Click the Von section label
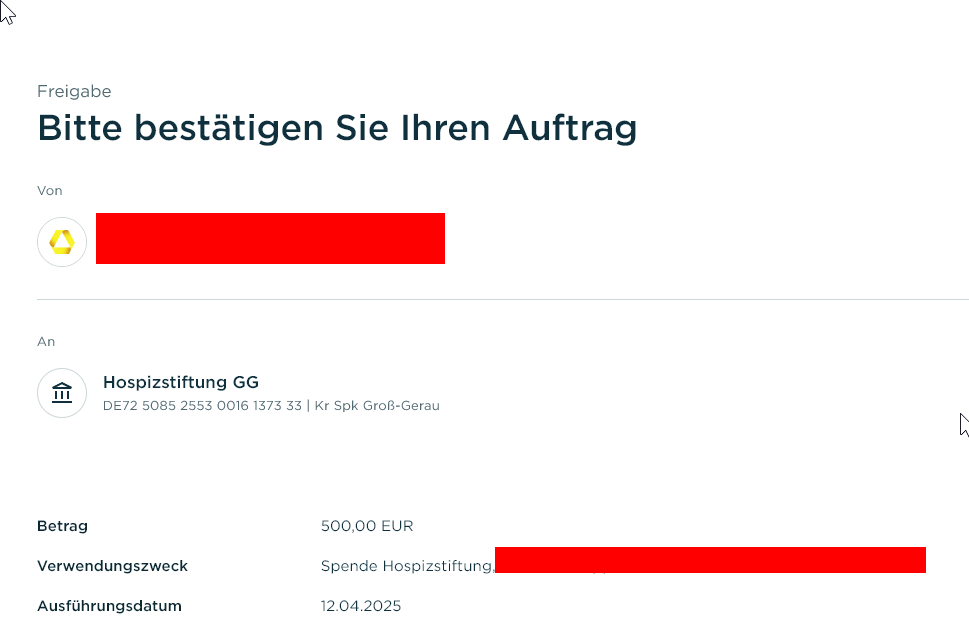 (x=50, y=190)
